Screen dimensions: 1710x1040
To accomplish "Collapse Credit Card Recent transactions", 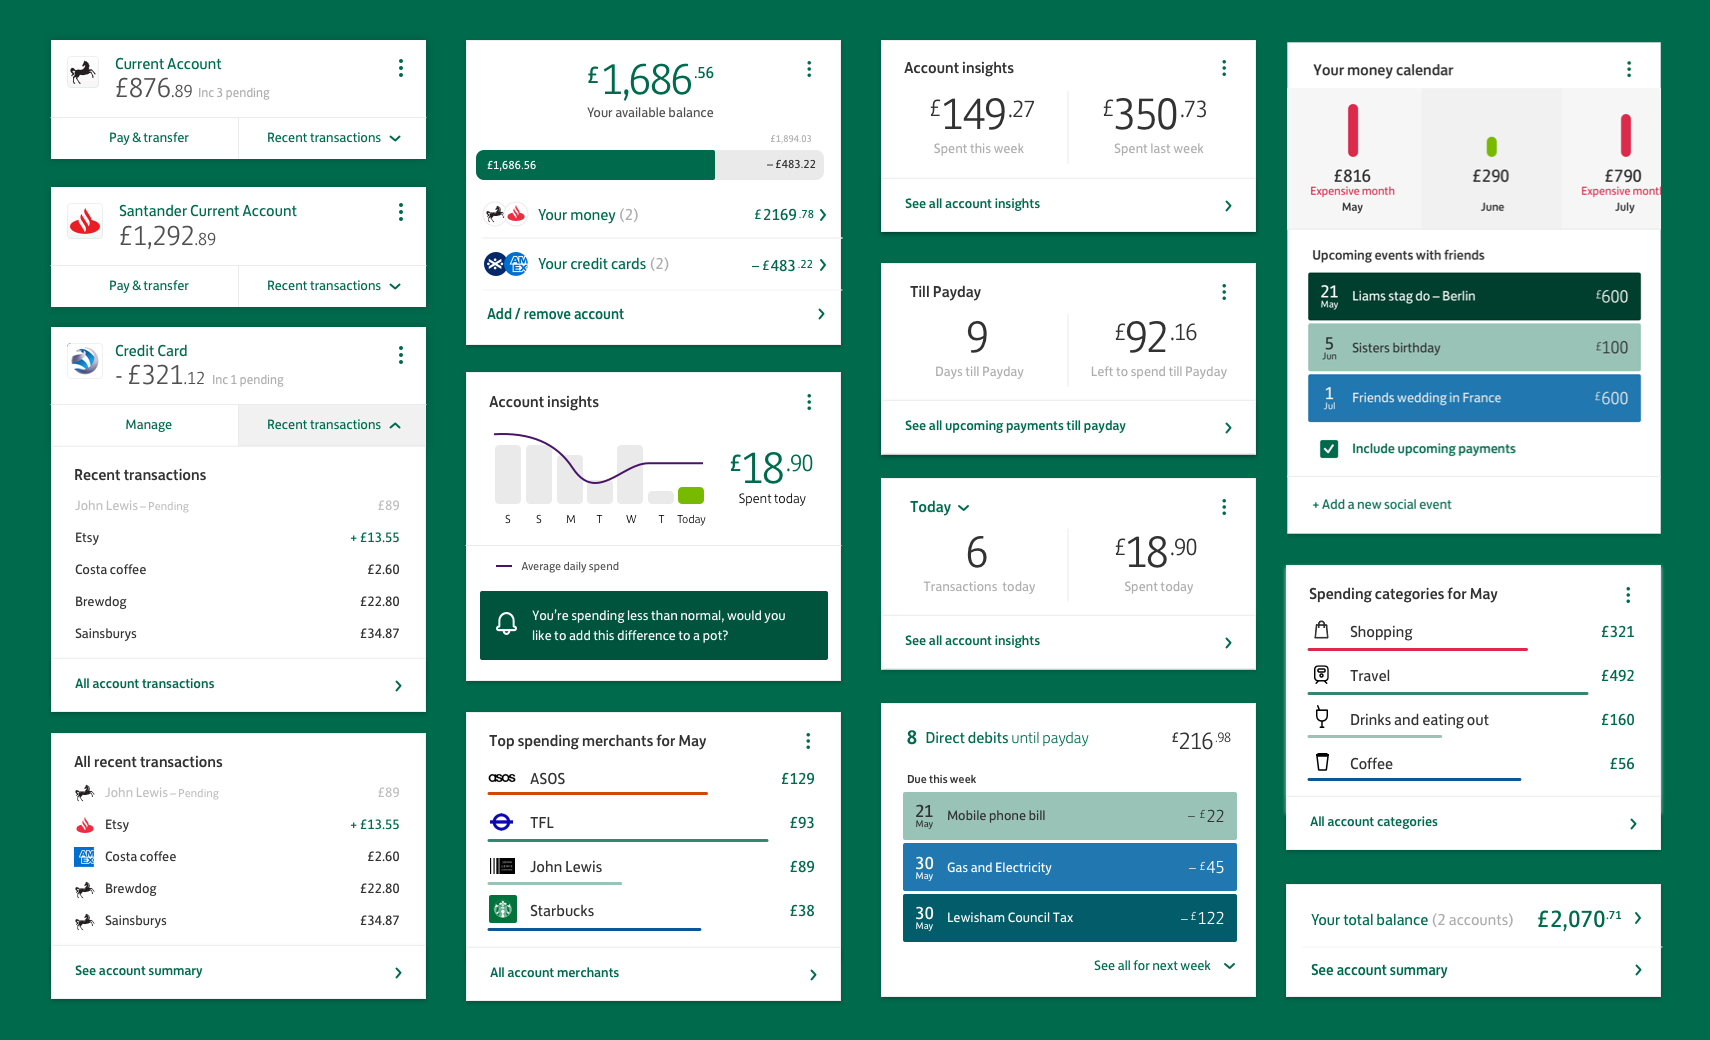I will click(333, 425).
